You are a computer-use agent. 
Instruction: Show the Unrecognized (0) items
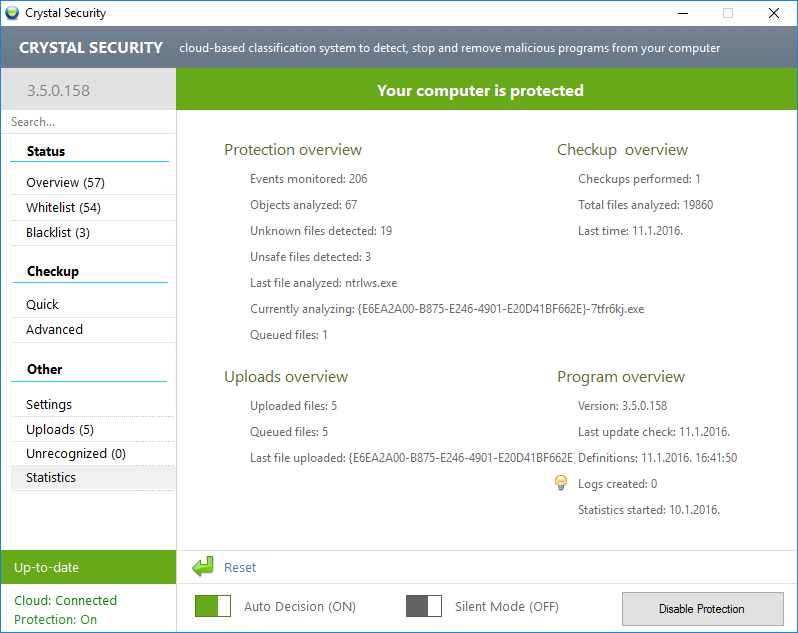tap(76, 453)
